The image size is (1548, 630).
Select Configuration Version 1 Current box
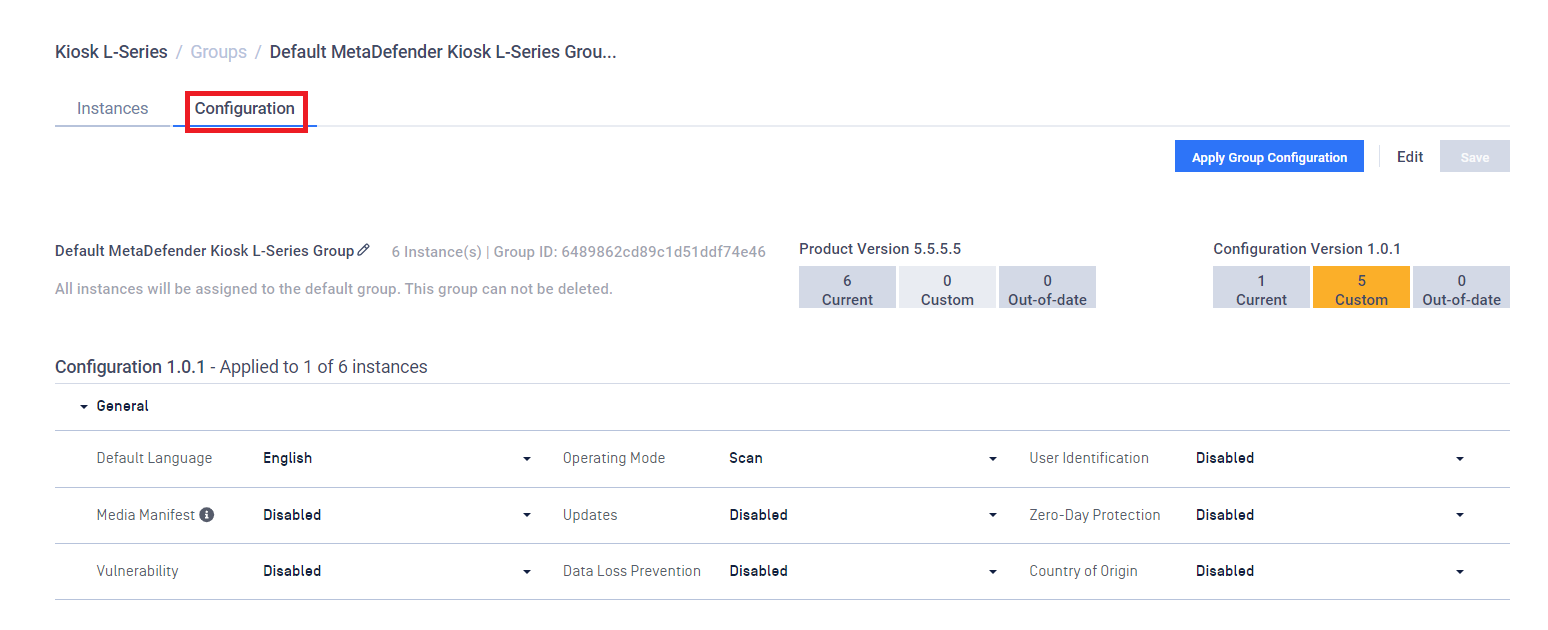(x=1261, y=287)
